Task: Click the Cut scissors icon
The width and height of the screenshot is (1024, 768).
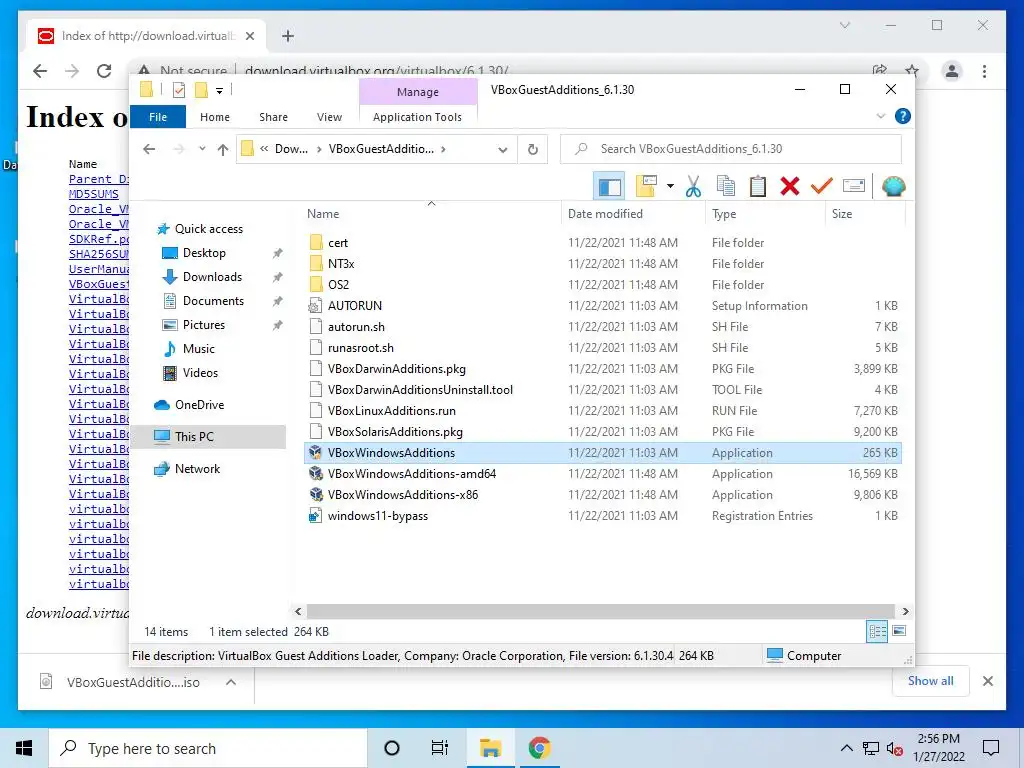Action: [694, 187]
